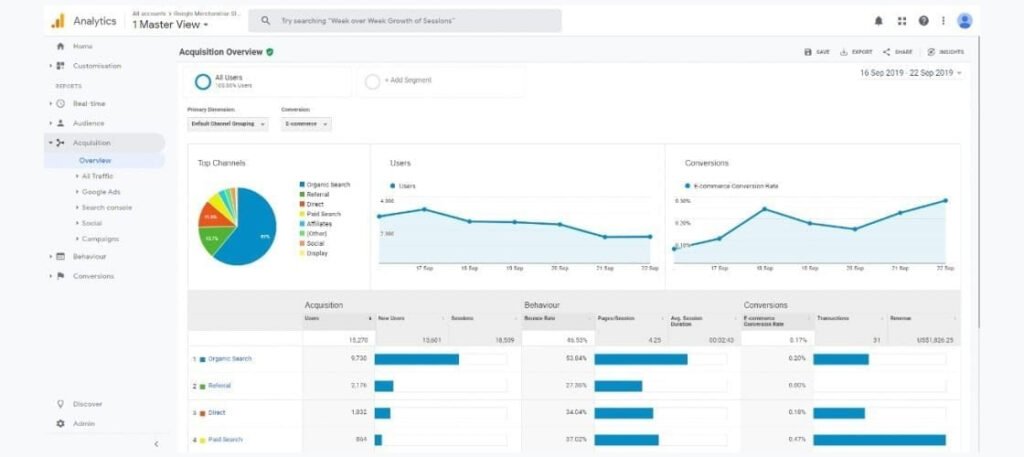
Task: Click the Discover lightbulb icon
Action: pyautogui.click(x=61, y=404)
